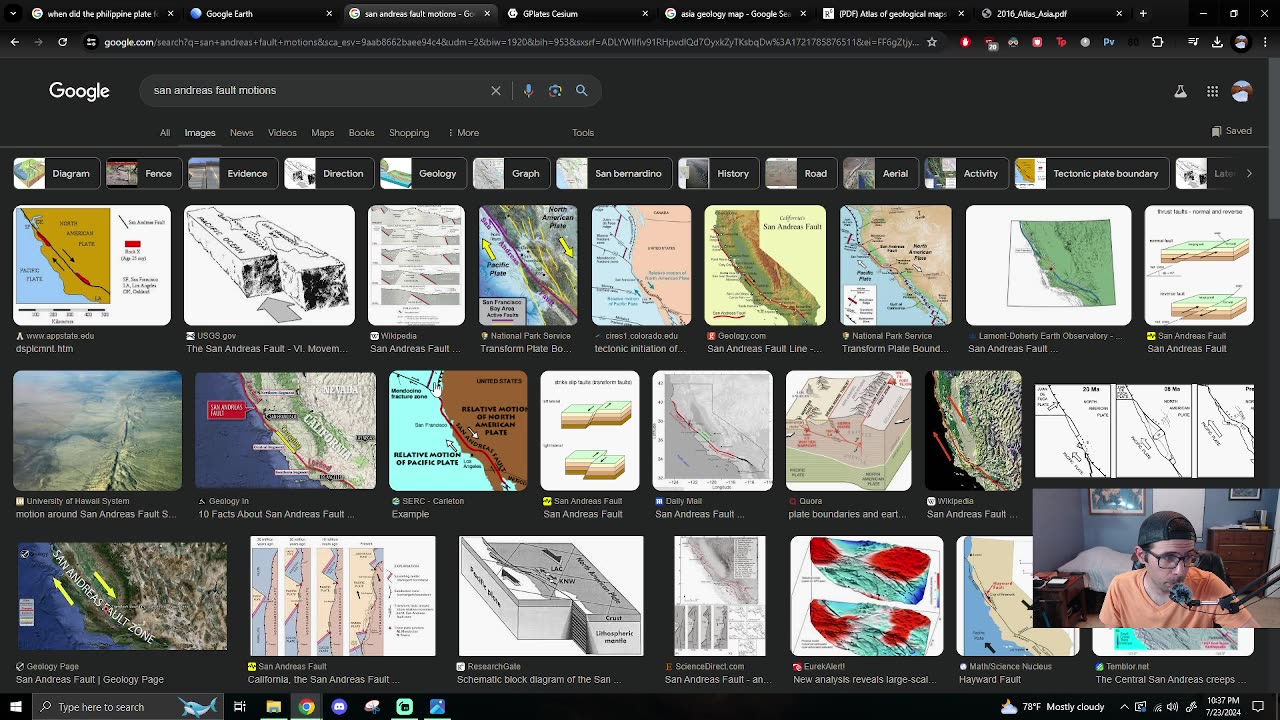Select the News search category
Image resolution: width=1280 pixels, height=720 pixels.
click(242, 133)
